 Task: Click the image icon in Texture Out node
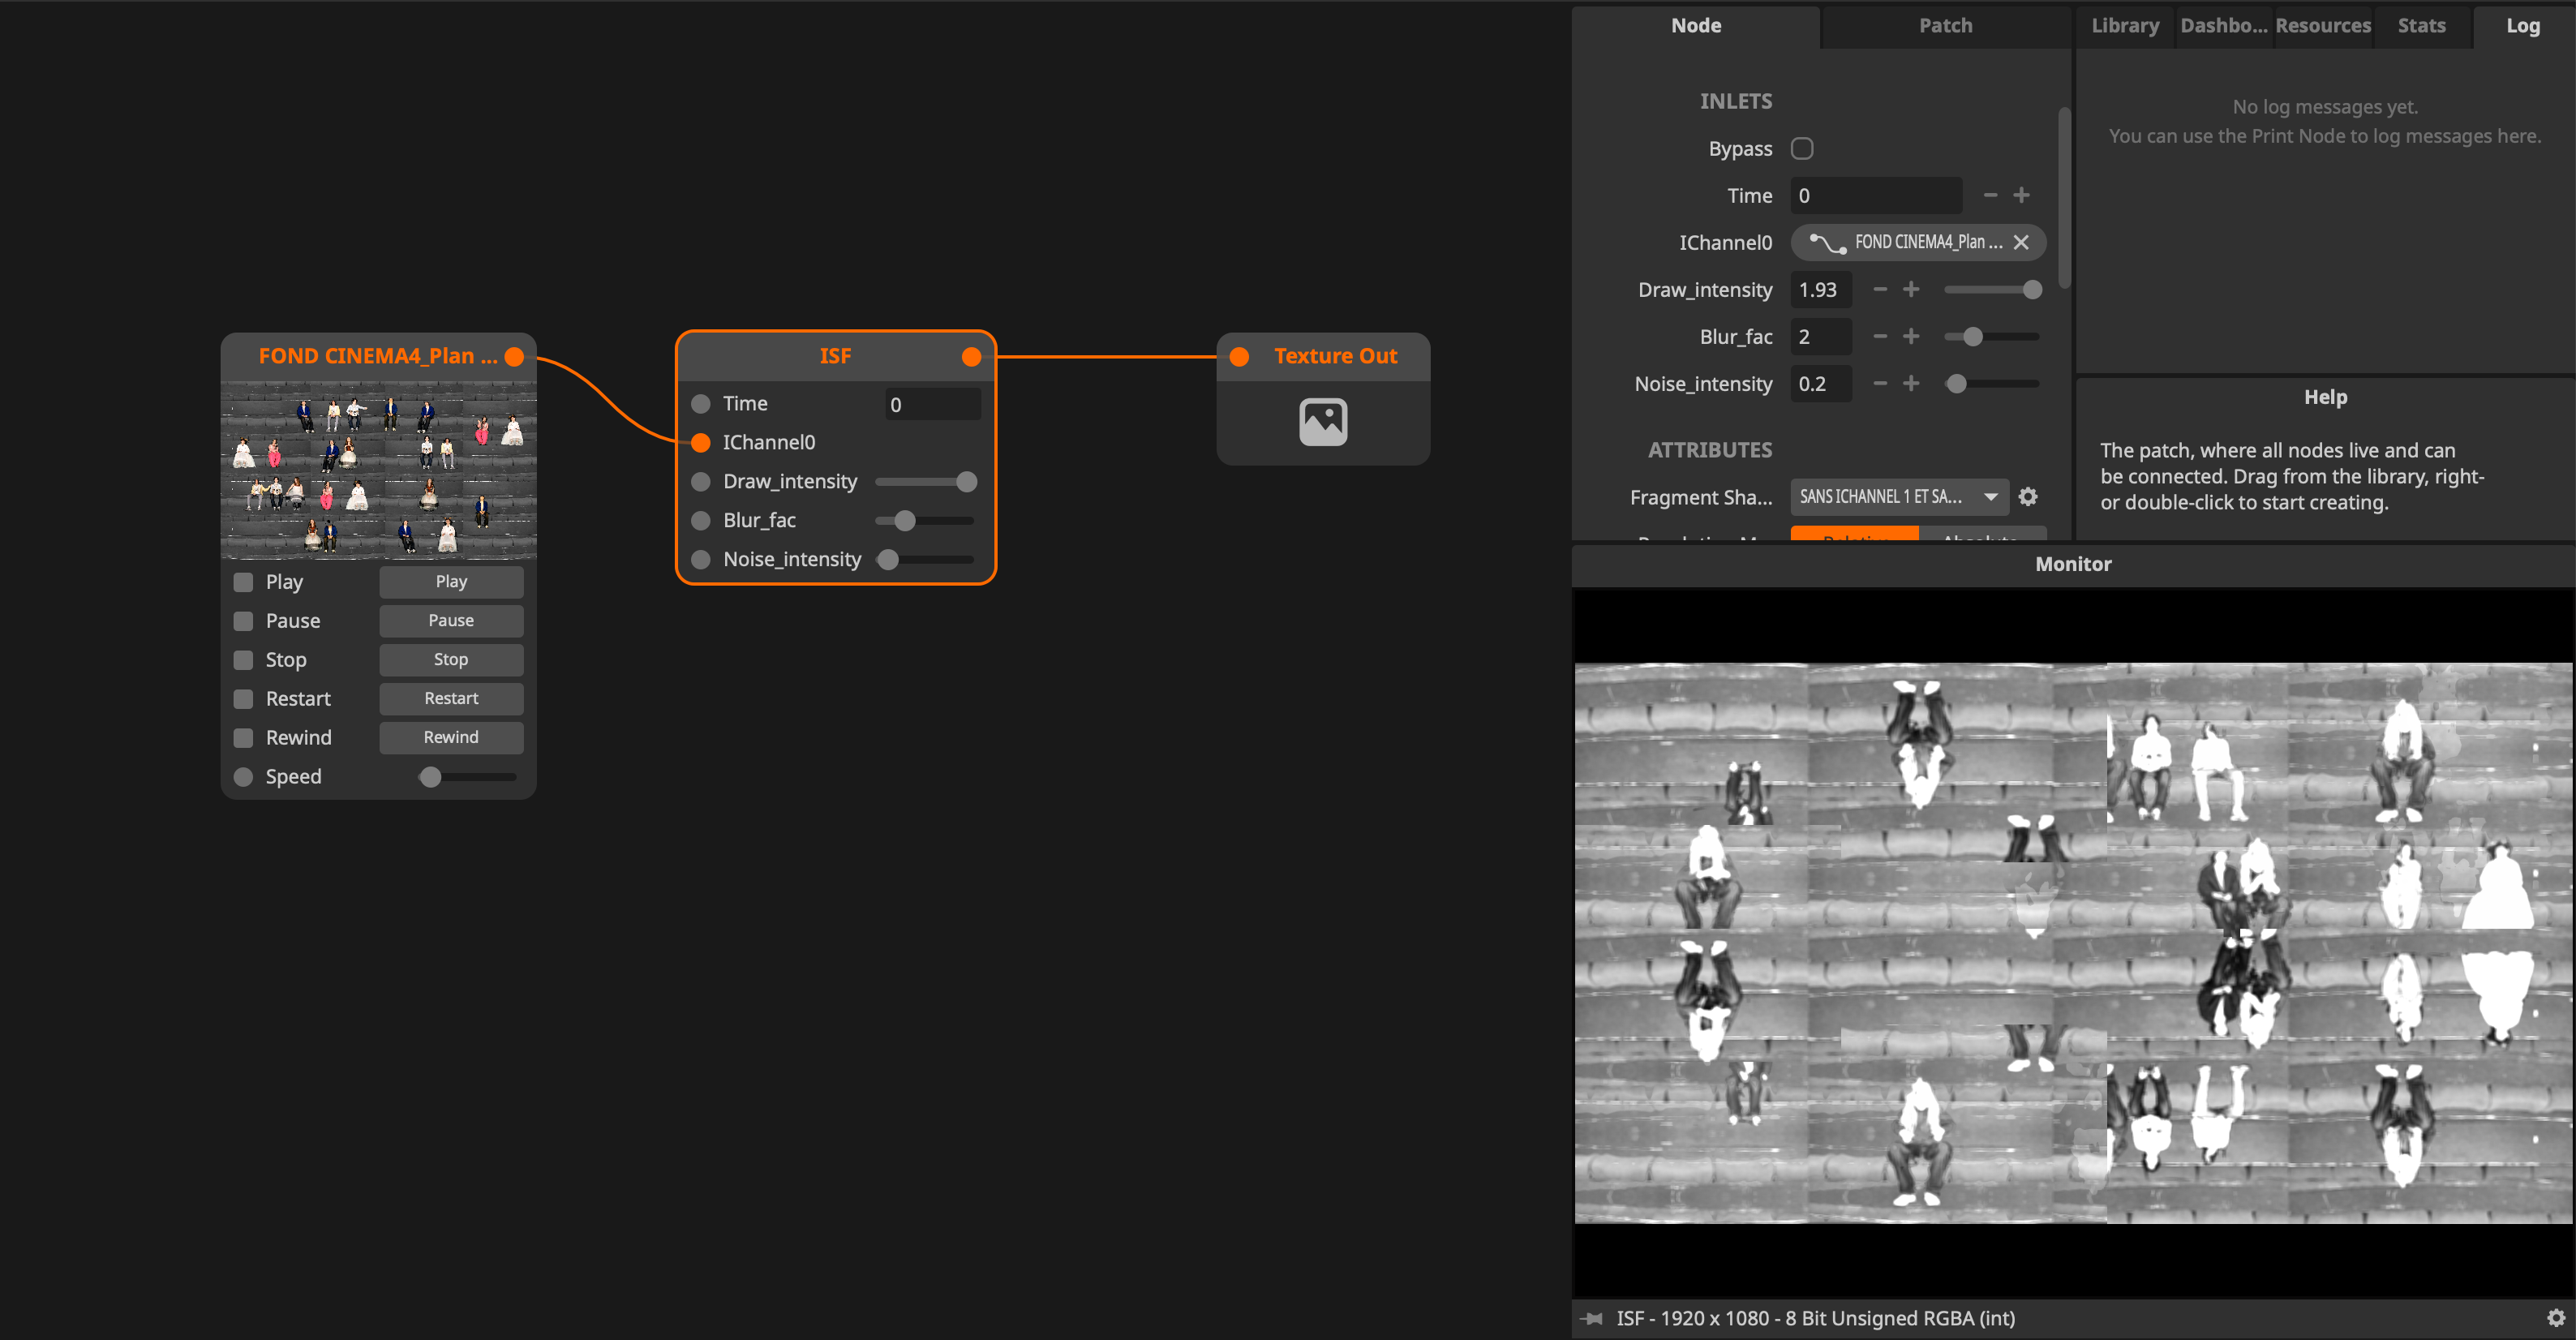1322,422
